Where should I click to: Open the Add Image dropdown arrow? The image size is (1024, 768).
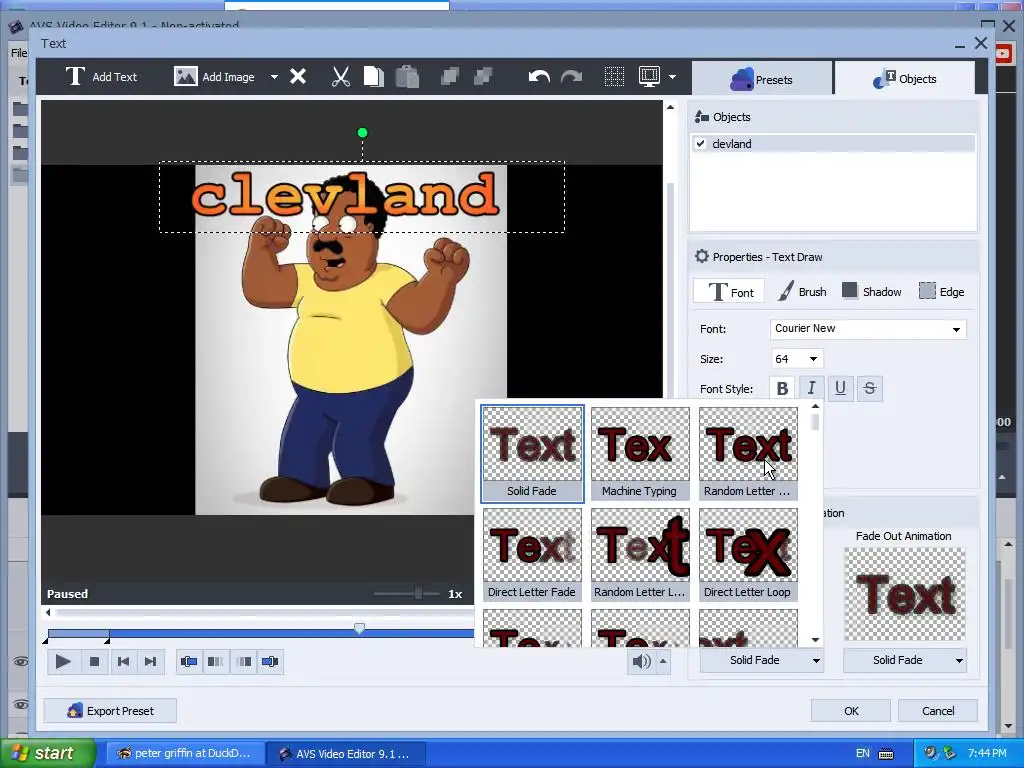[x=274, y=77]
